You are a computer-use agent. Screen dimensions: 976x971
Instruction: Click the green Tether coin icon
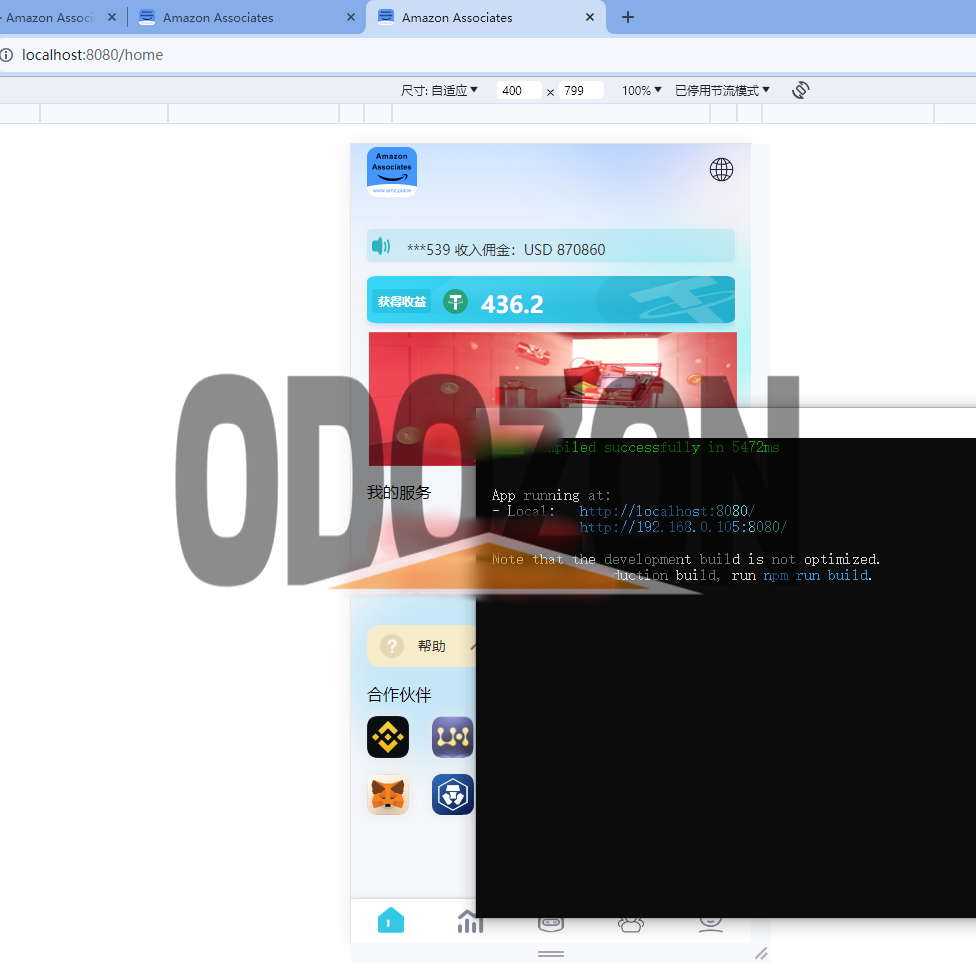pos(456,303)
